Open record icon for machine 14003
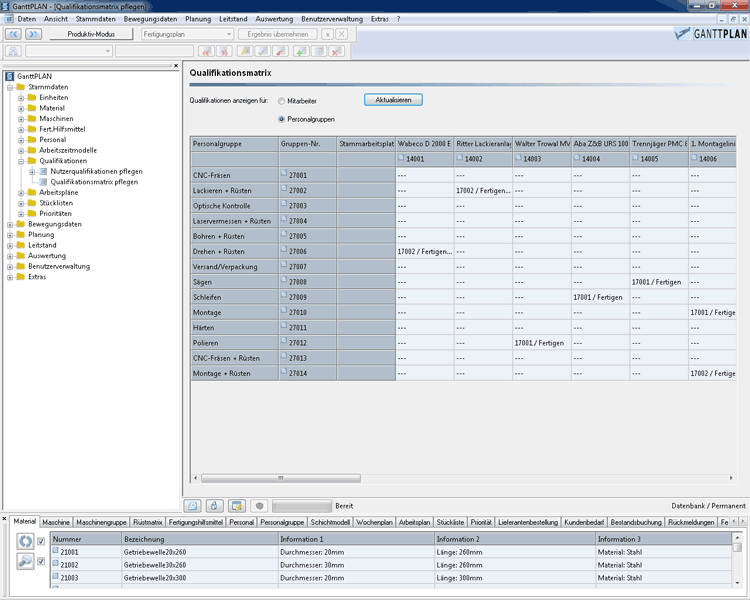 click(x=518, y=157)
